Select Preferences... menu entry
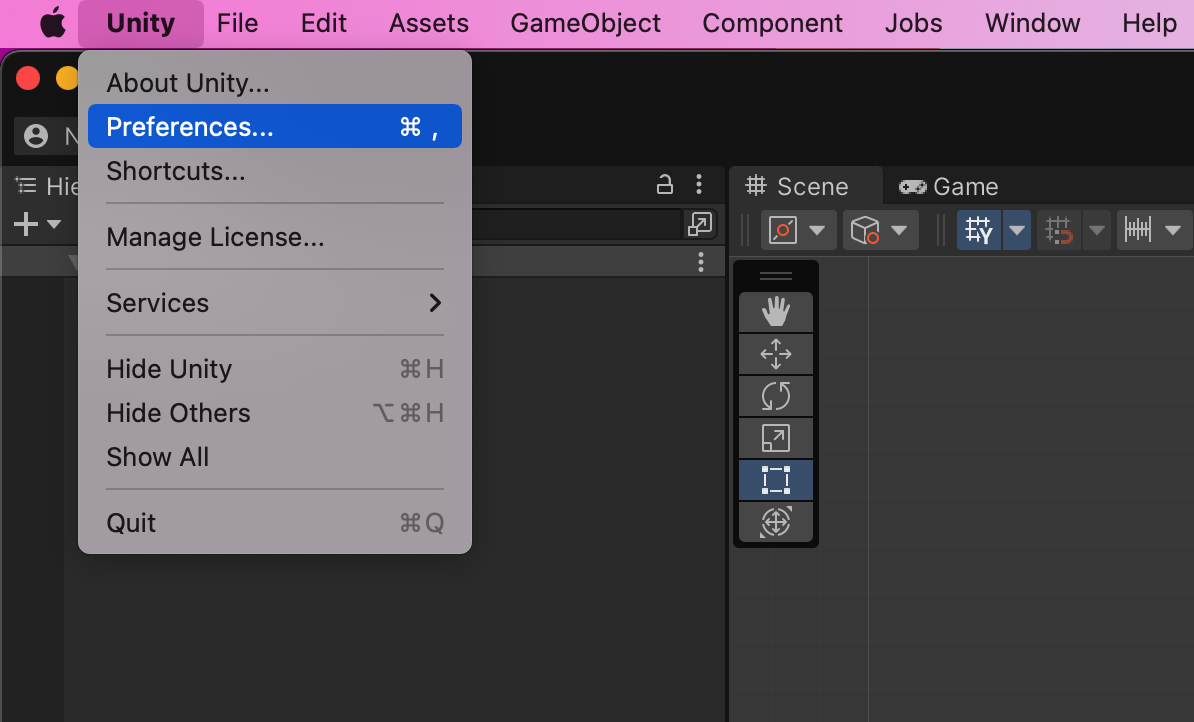Screen dimensions: 1194x722 click(x=275, y=126)
